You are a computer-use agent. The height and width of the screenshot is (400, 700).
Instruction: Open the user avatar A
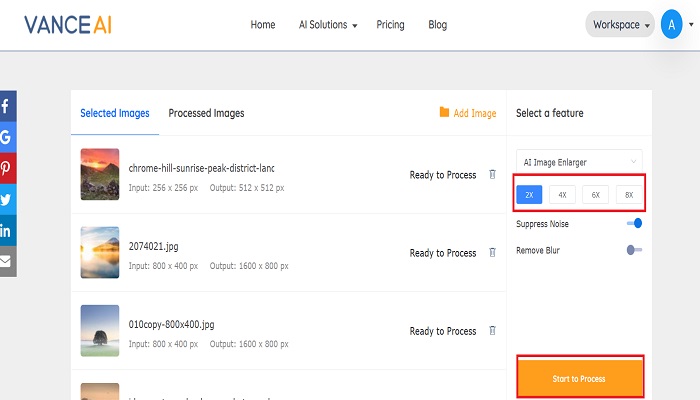pos(671,25)
